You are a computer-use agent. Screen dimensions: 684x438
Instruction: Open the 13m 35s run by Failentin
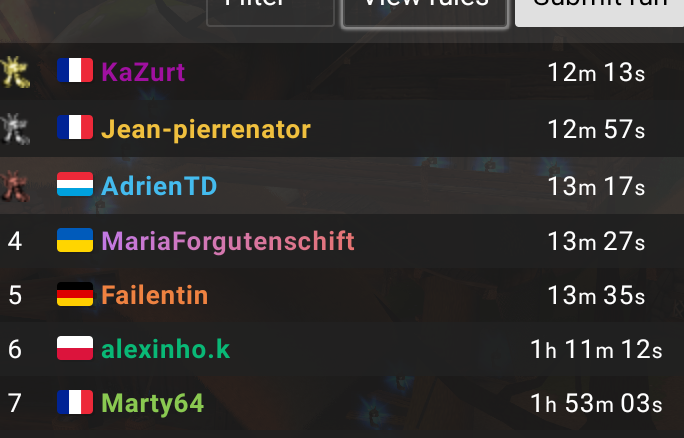(596, 295)
